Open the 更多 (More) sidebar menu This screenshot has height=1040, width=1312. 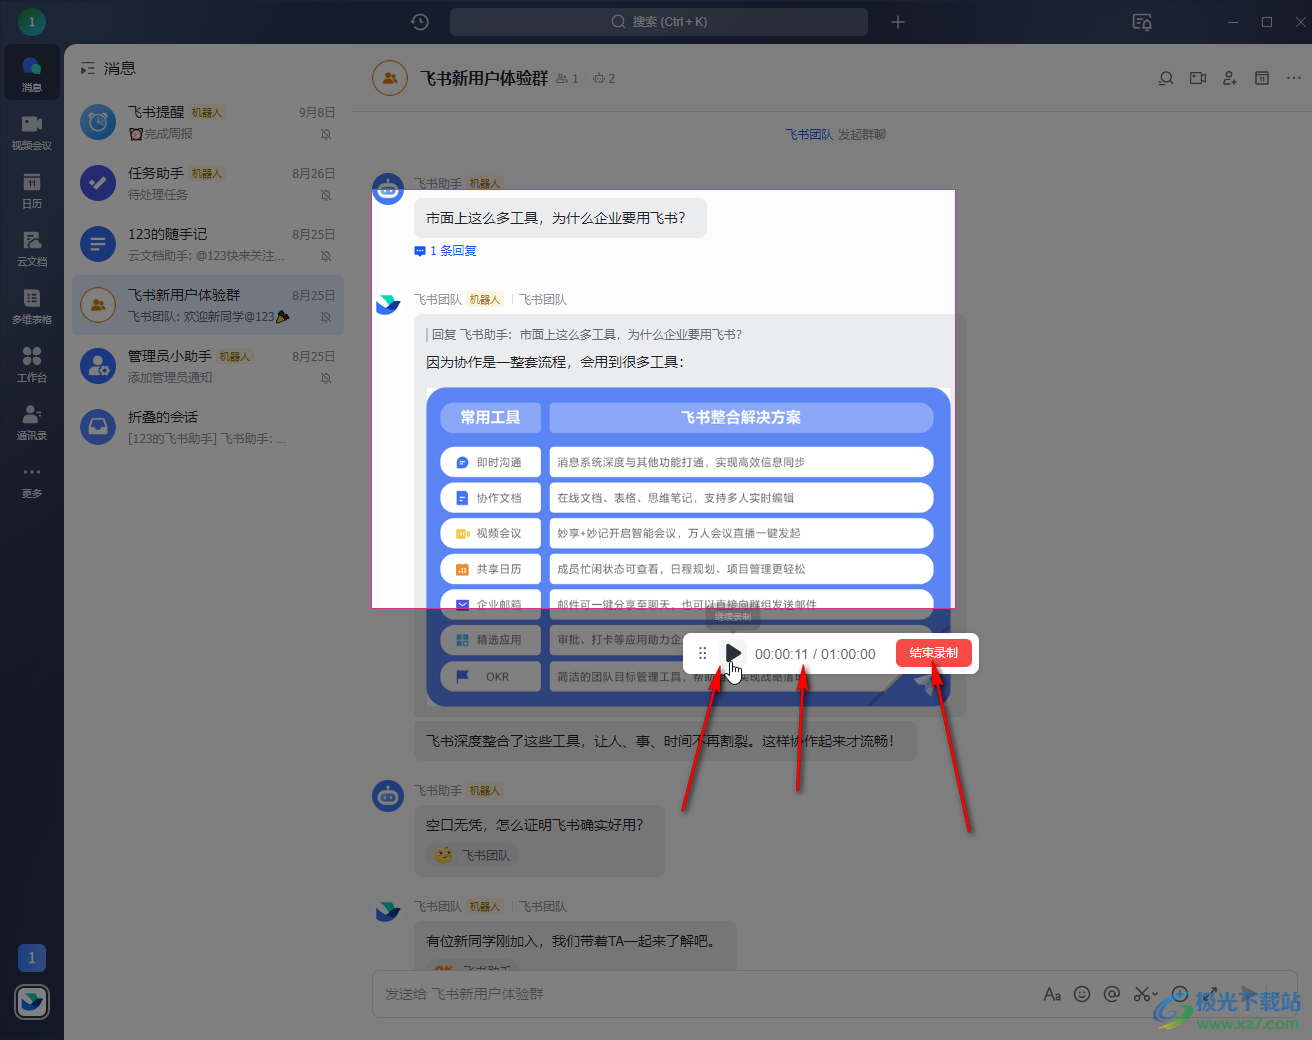tap(32, 480)
